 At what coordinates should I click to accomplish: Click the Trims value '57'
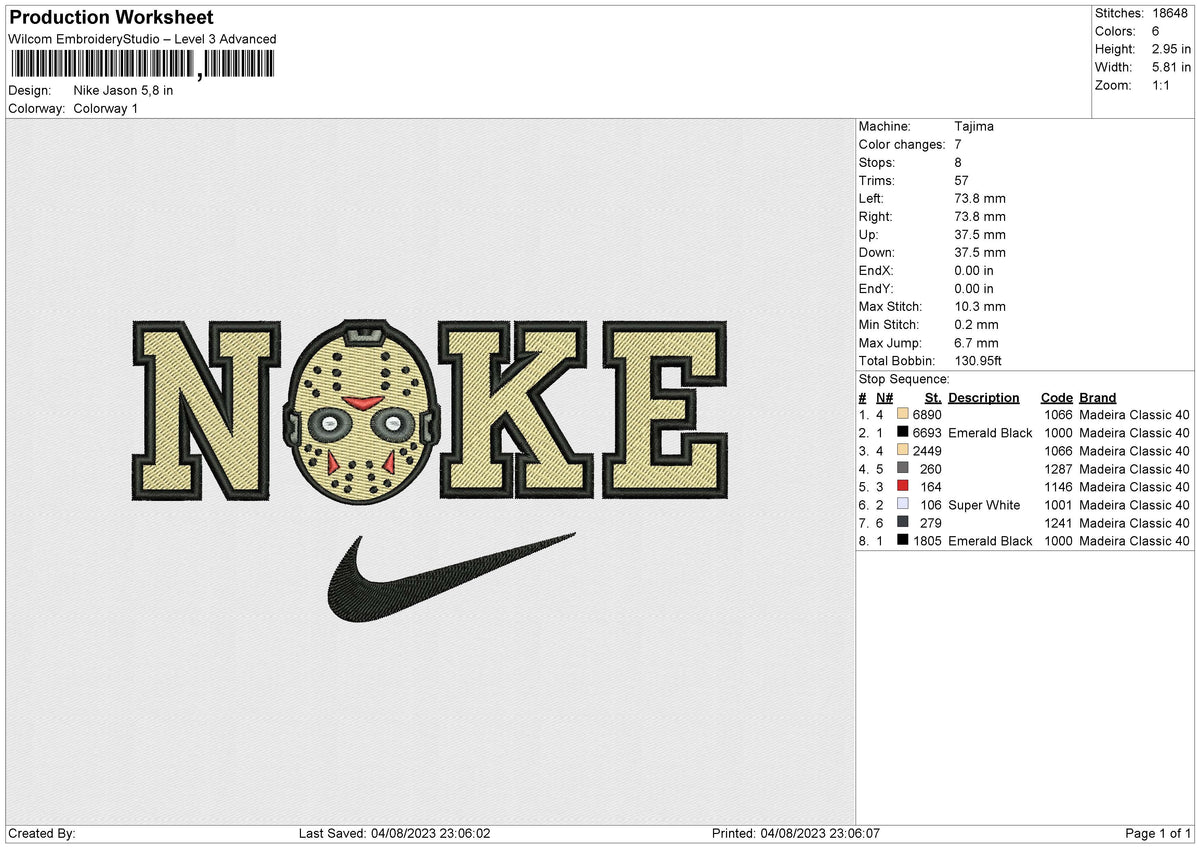pyautogui.click(x=963, y=180)
